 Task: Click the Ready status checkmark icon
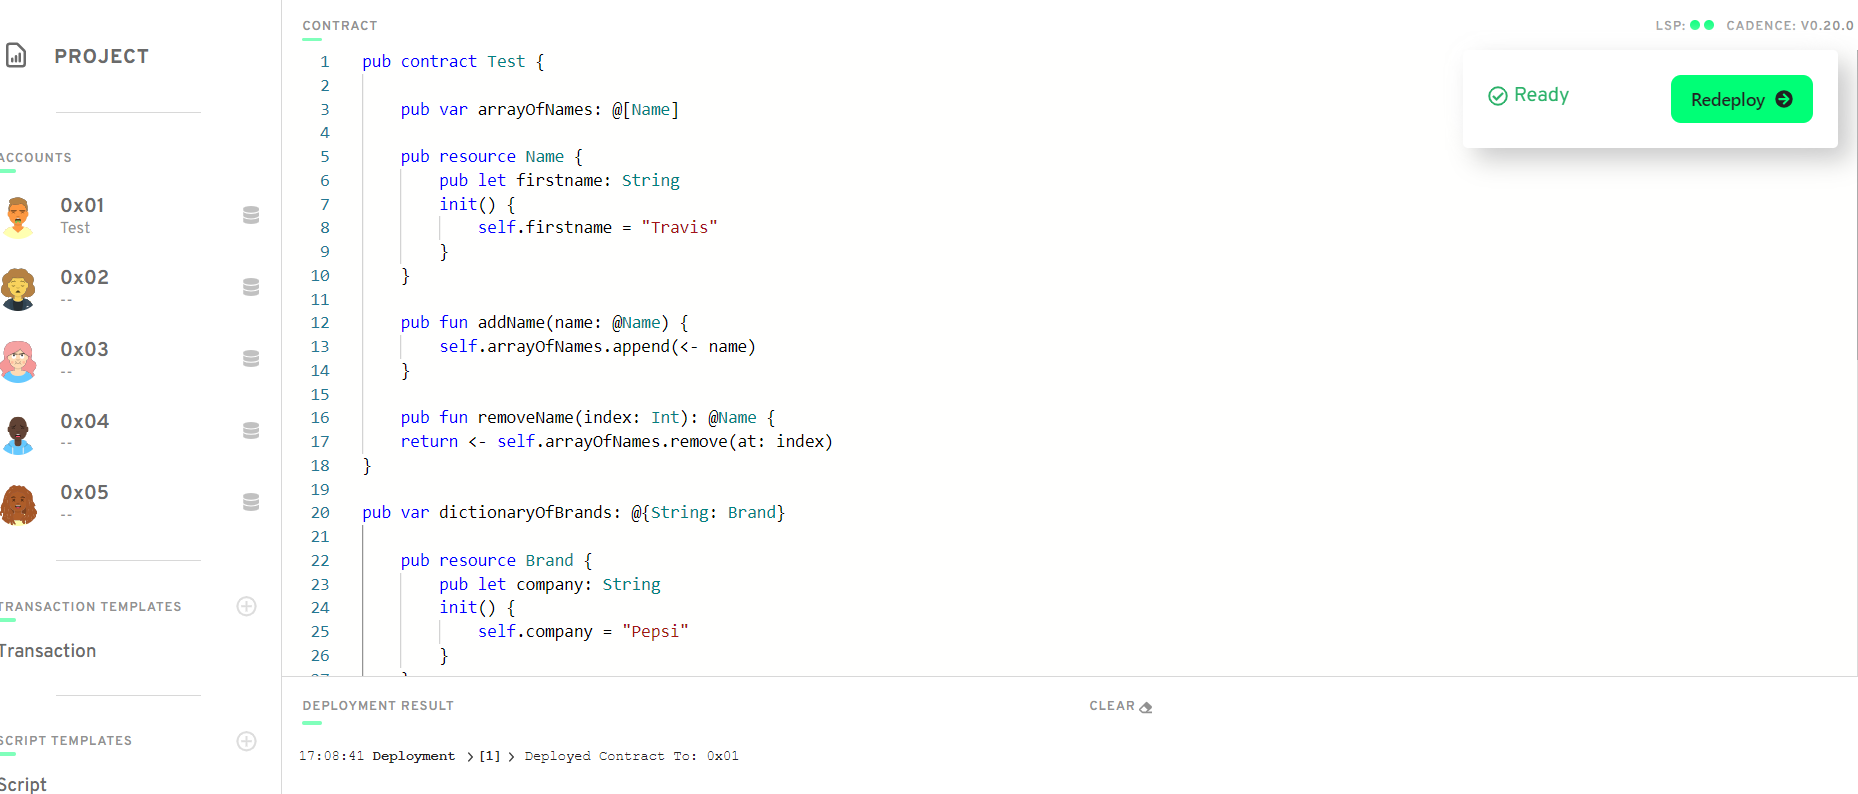tap(1497, 96)
